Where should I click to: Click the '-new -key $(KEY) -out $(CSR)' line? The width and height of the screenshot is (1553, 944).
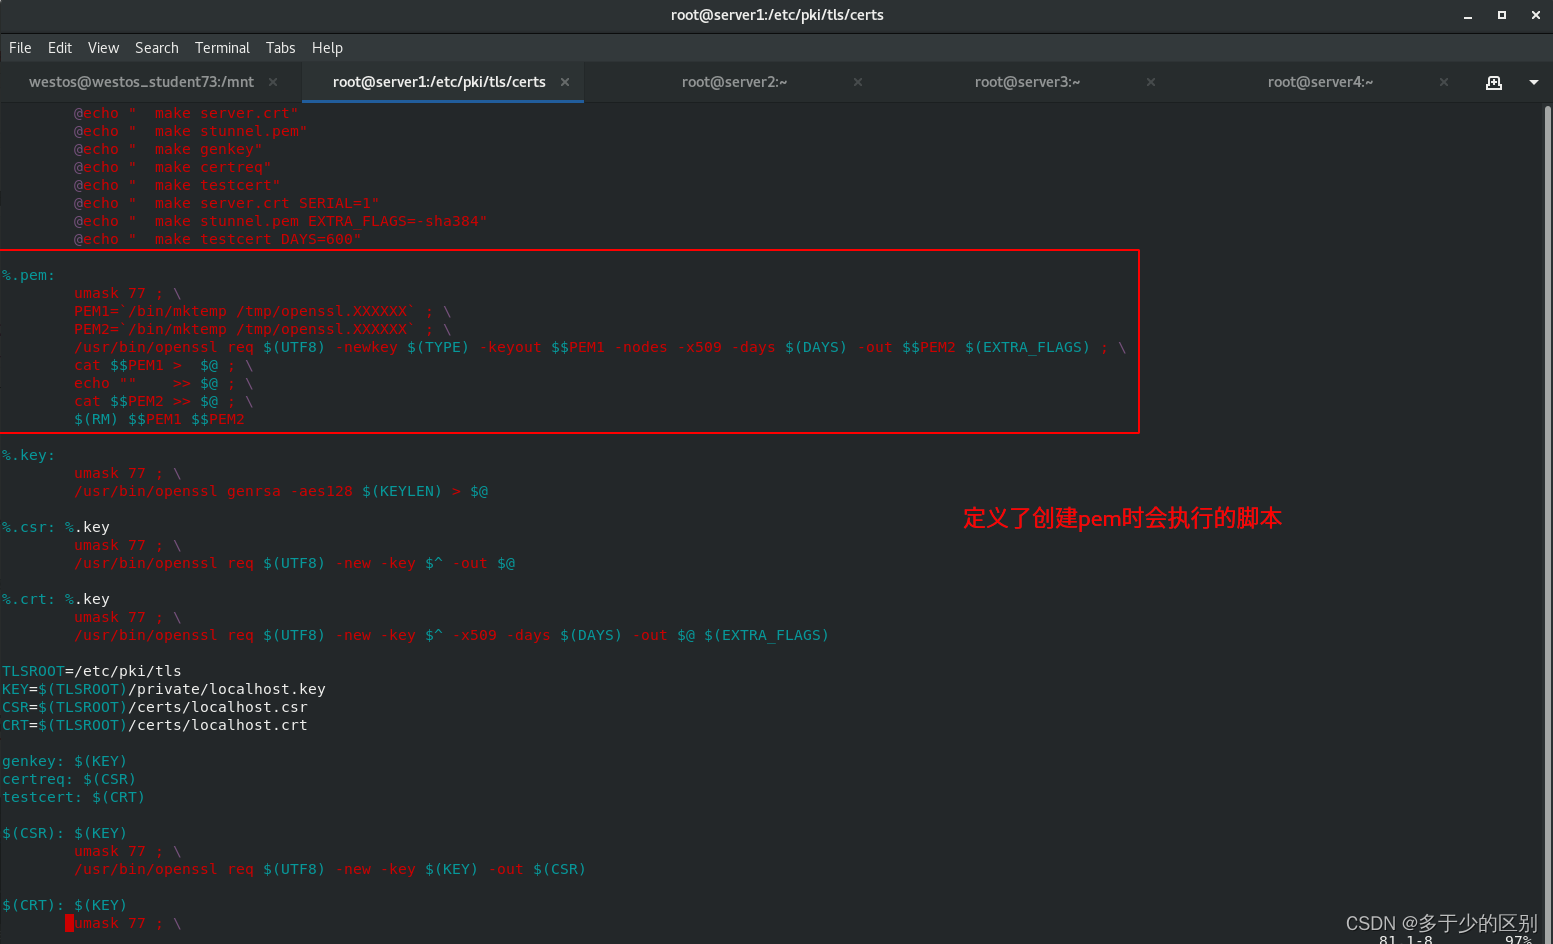[x=330, y=869]
